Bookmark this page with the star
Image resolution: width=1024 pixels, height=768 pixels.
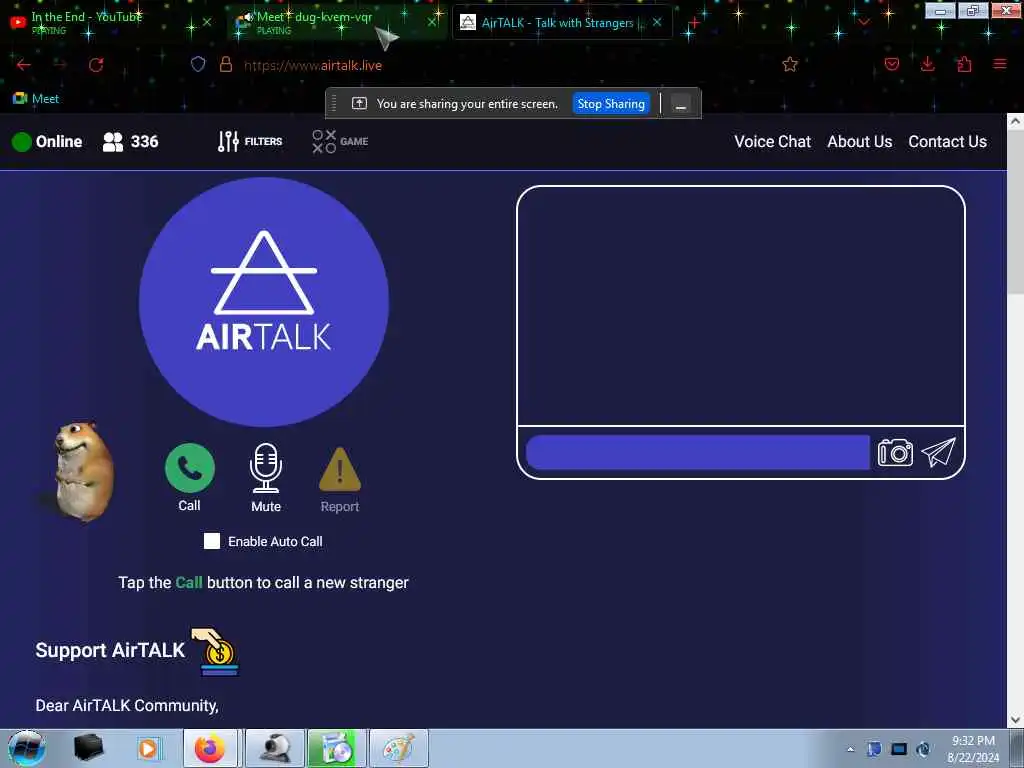790,64
